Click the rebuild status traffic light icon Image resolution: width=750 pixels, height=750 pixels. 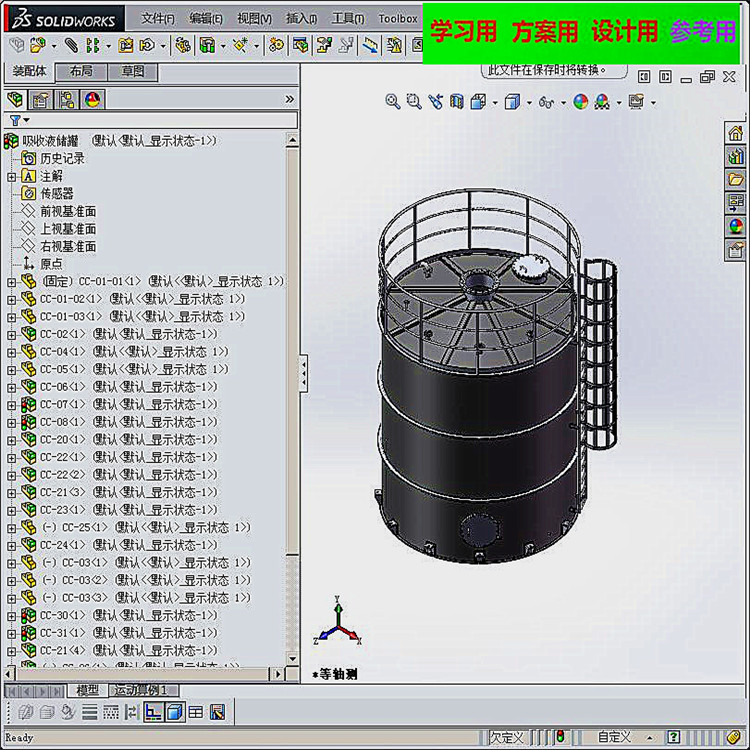pyautogui.click(x=560, y=737)
